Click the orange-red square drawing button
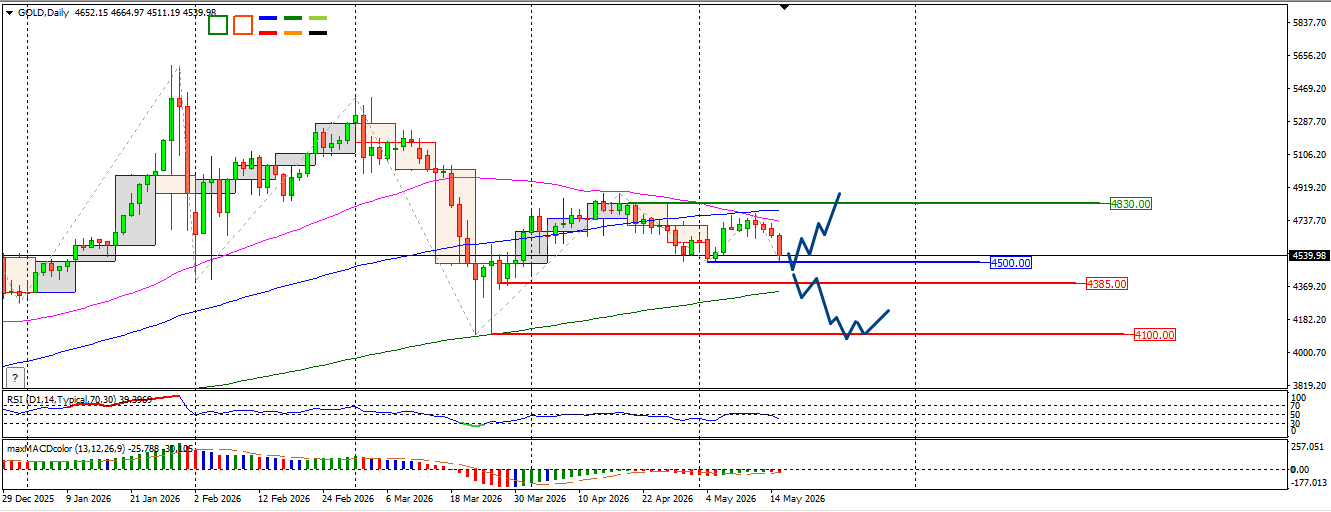The image size is (1331, 512). coord(243,26)
